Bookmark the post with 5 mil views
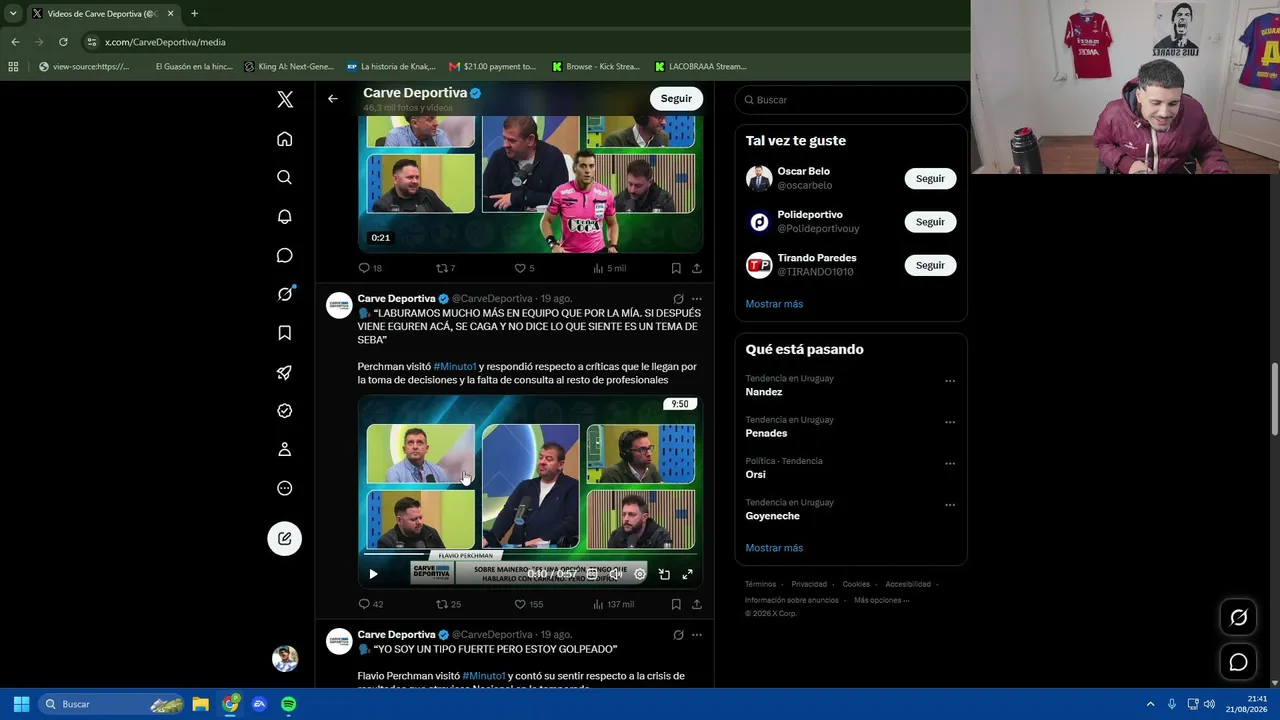Image resolution: width=1280 pixels, height=720 pixels. pos(676,268)
